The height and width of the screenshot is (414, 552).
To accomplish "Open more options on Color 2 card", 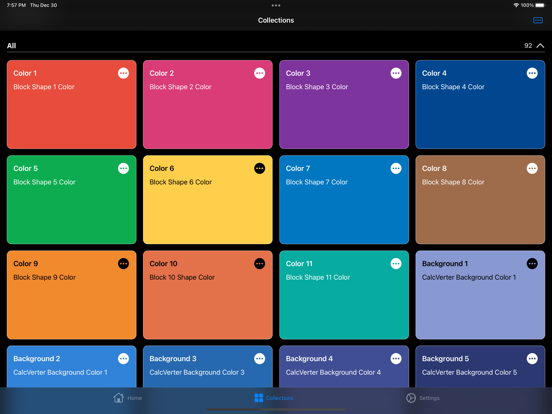I will pos(259,73).
